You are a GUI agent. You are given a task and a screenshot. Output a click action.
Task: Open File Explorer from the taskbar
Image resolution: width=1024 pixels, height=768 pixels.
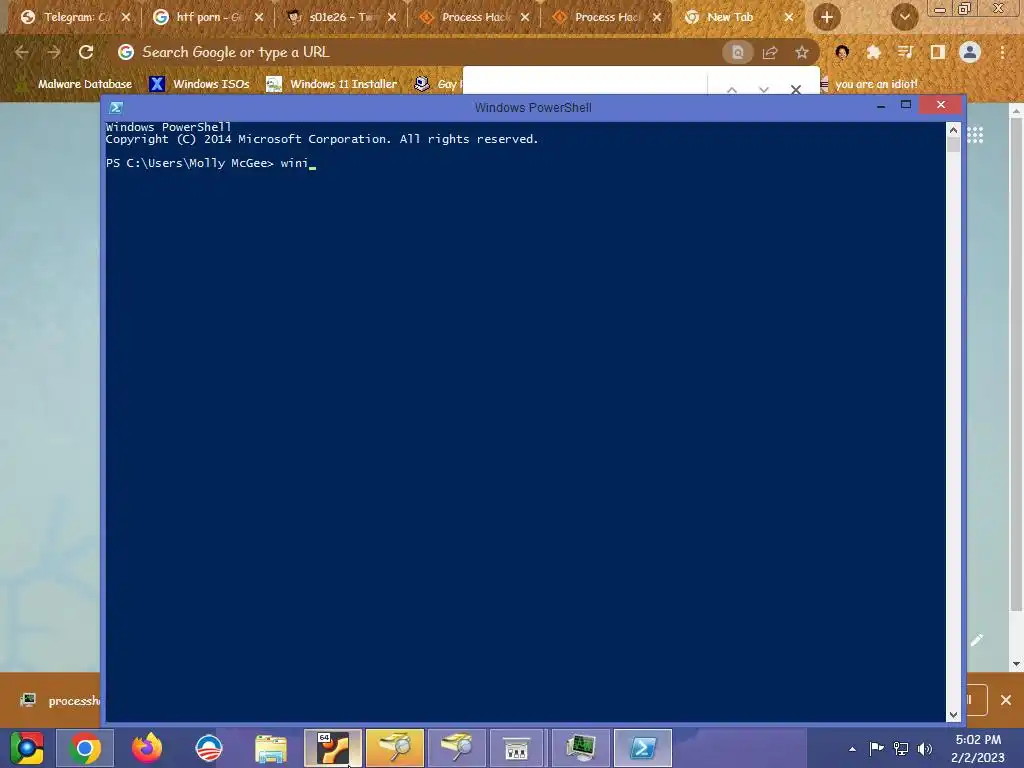(x=271, y=748)
